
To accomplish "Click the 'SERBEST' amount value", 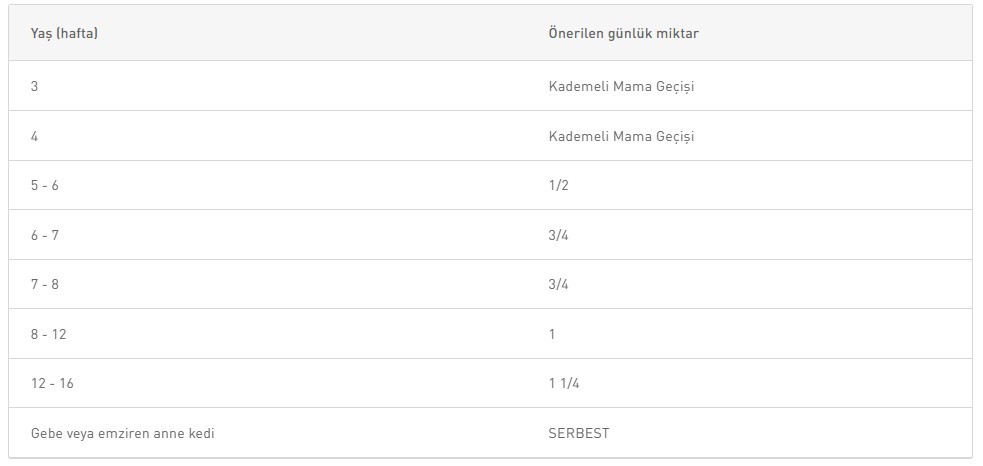I will point(579,433).
